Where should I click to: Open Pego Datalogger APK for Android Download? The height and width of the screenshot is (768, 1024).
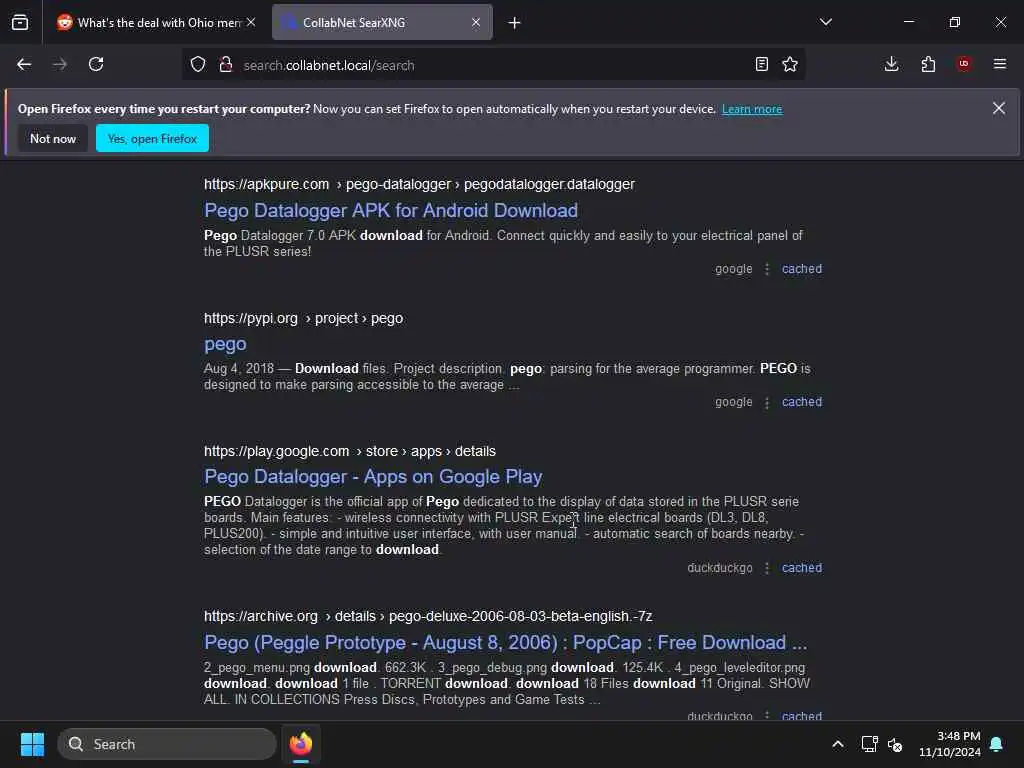(391, 210)
